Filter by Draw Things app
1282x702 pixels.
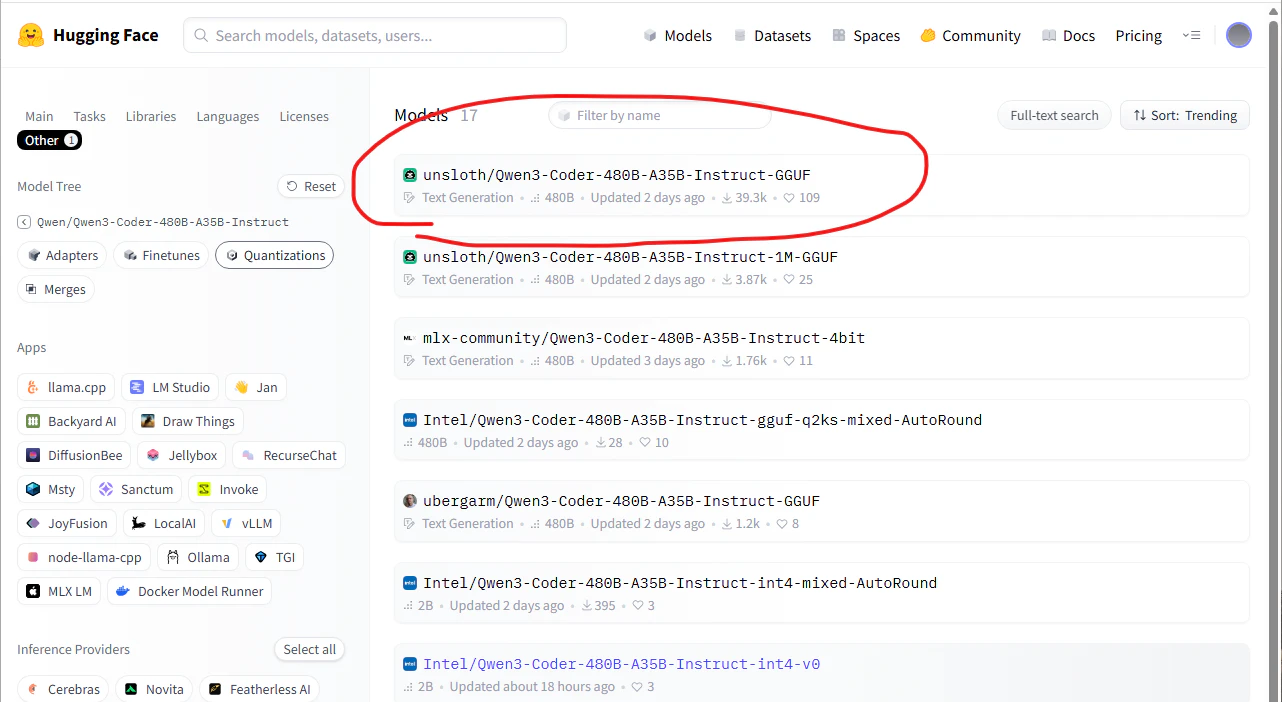(188, 421)
